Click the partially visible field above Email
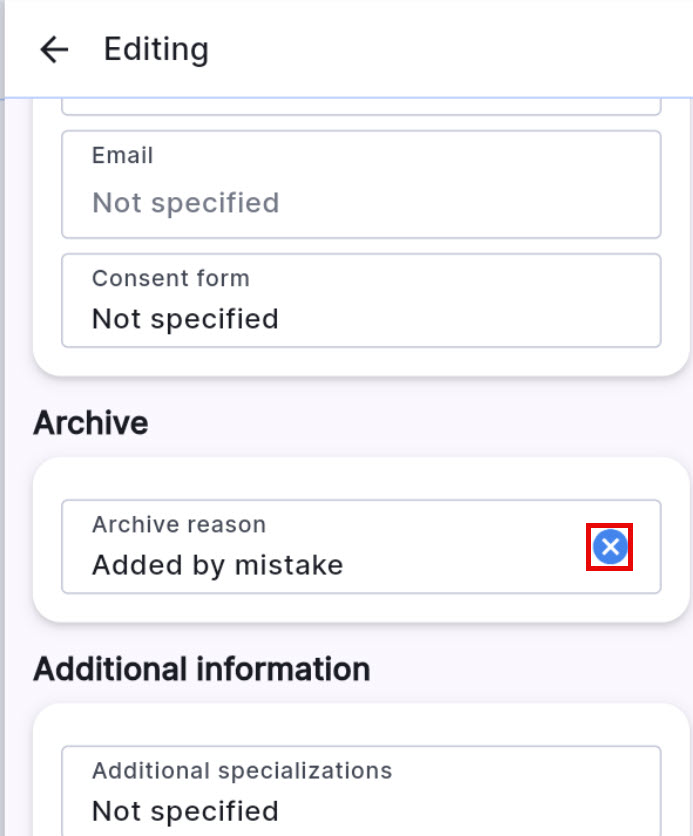 coord(360,107)
